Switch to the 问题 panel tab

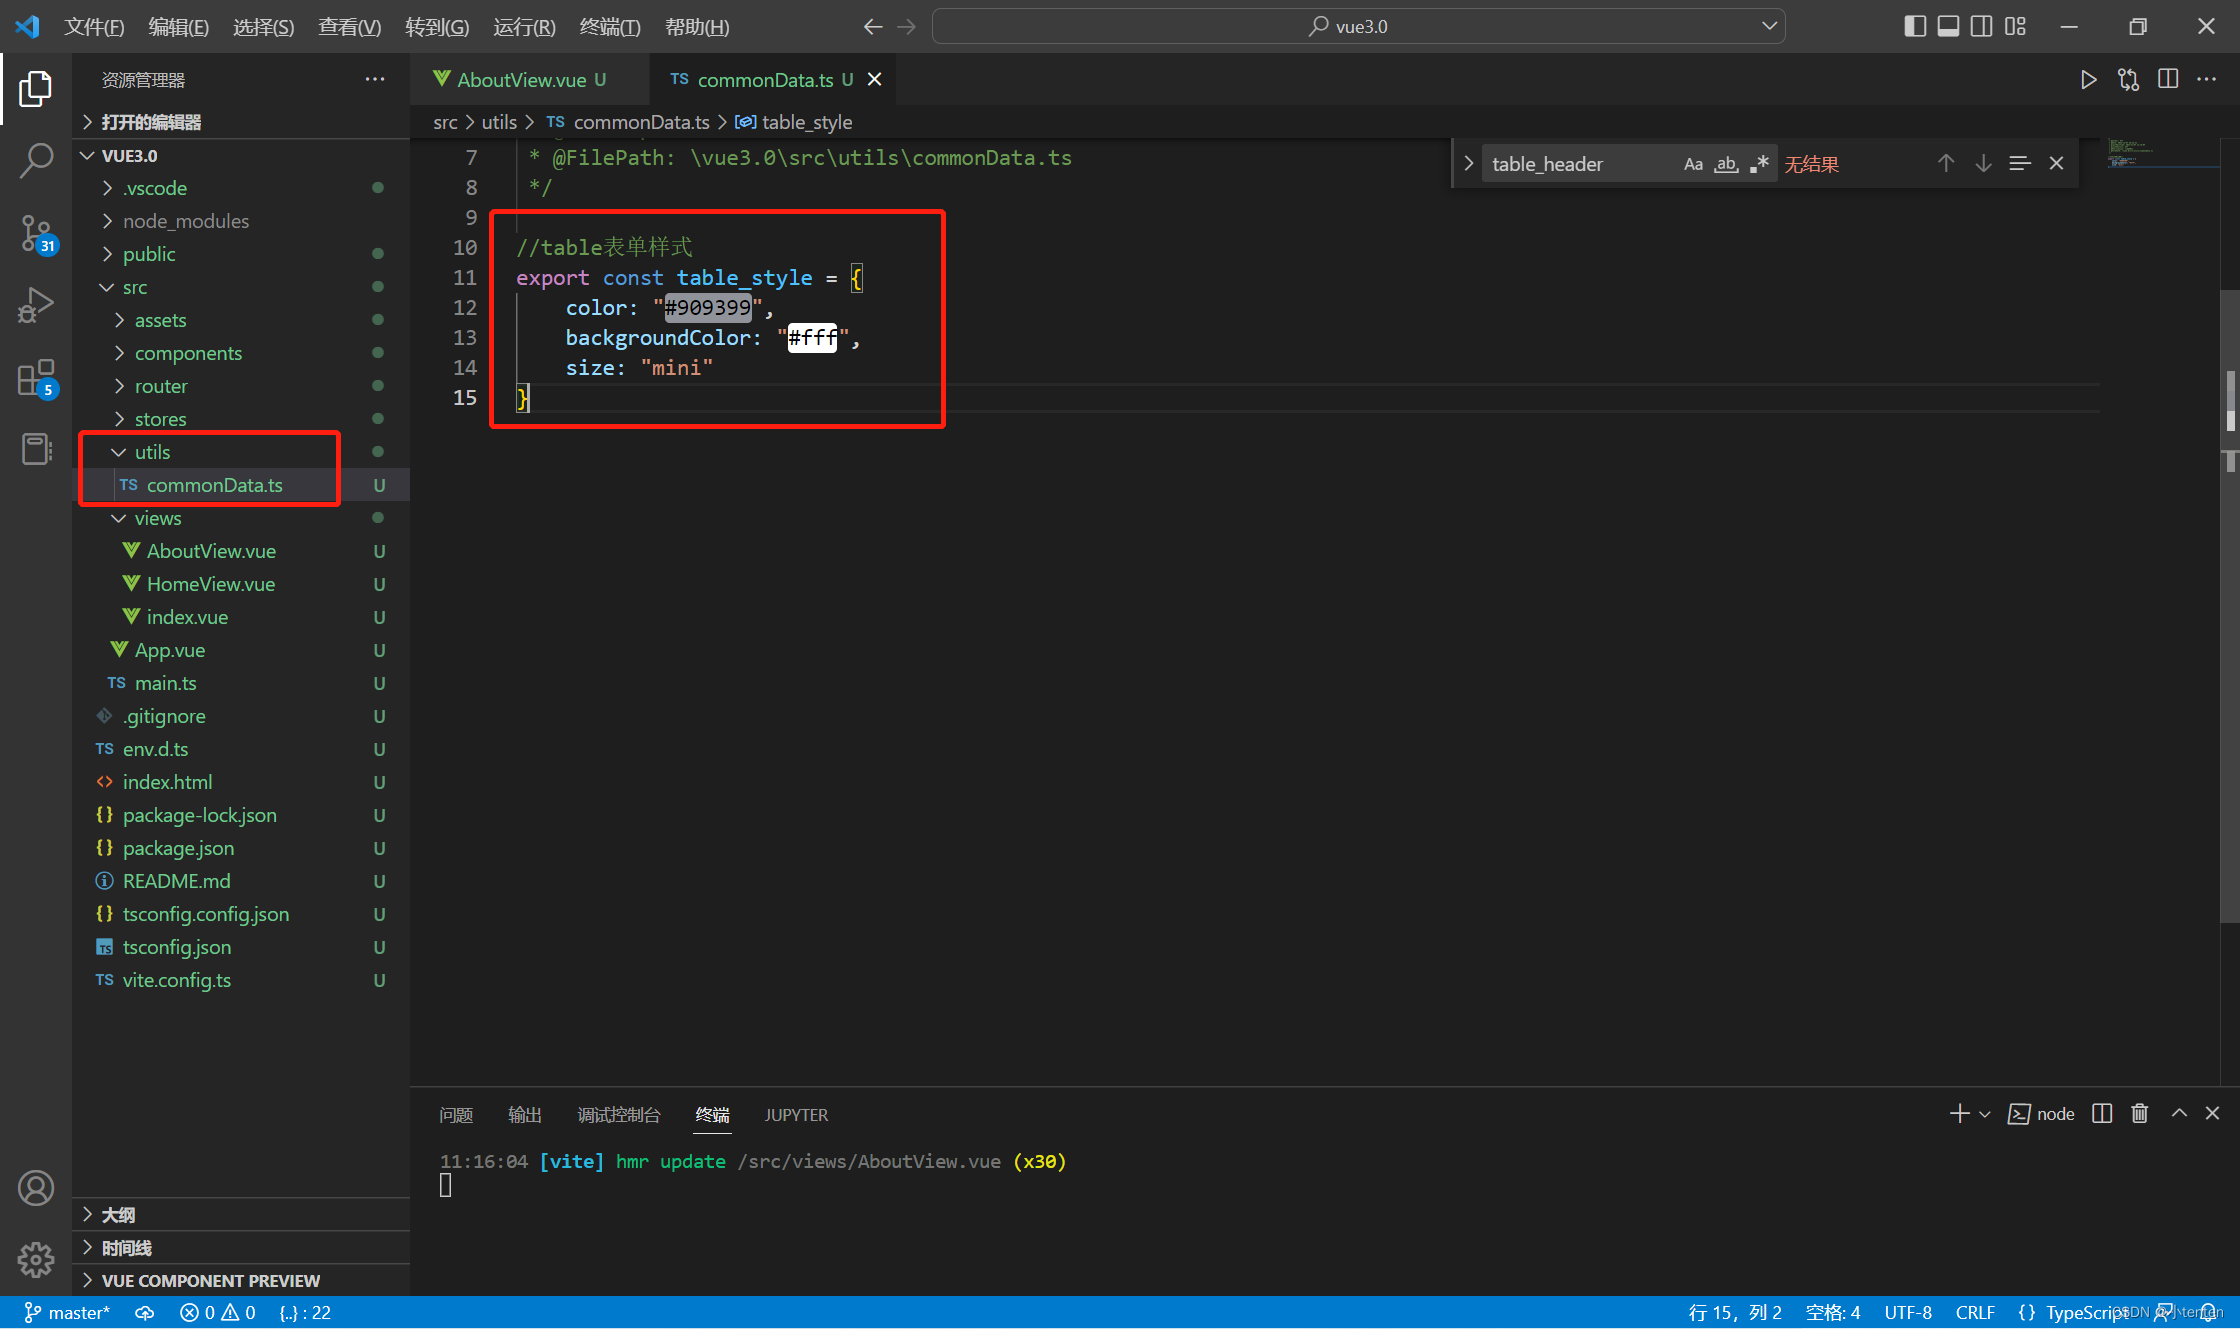pyautogui.click(x=456, y=1115)
